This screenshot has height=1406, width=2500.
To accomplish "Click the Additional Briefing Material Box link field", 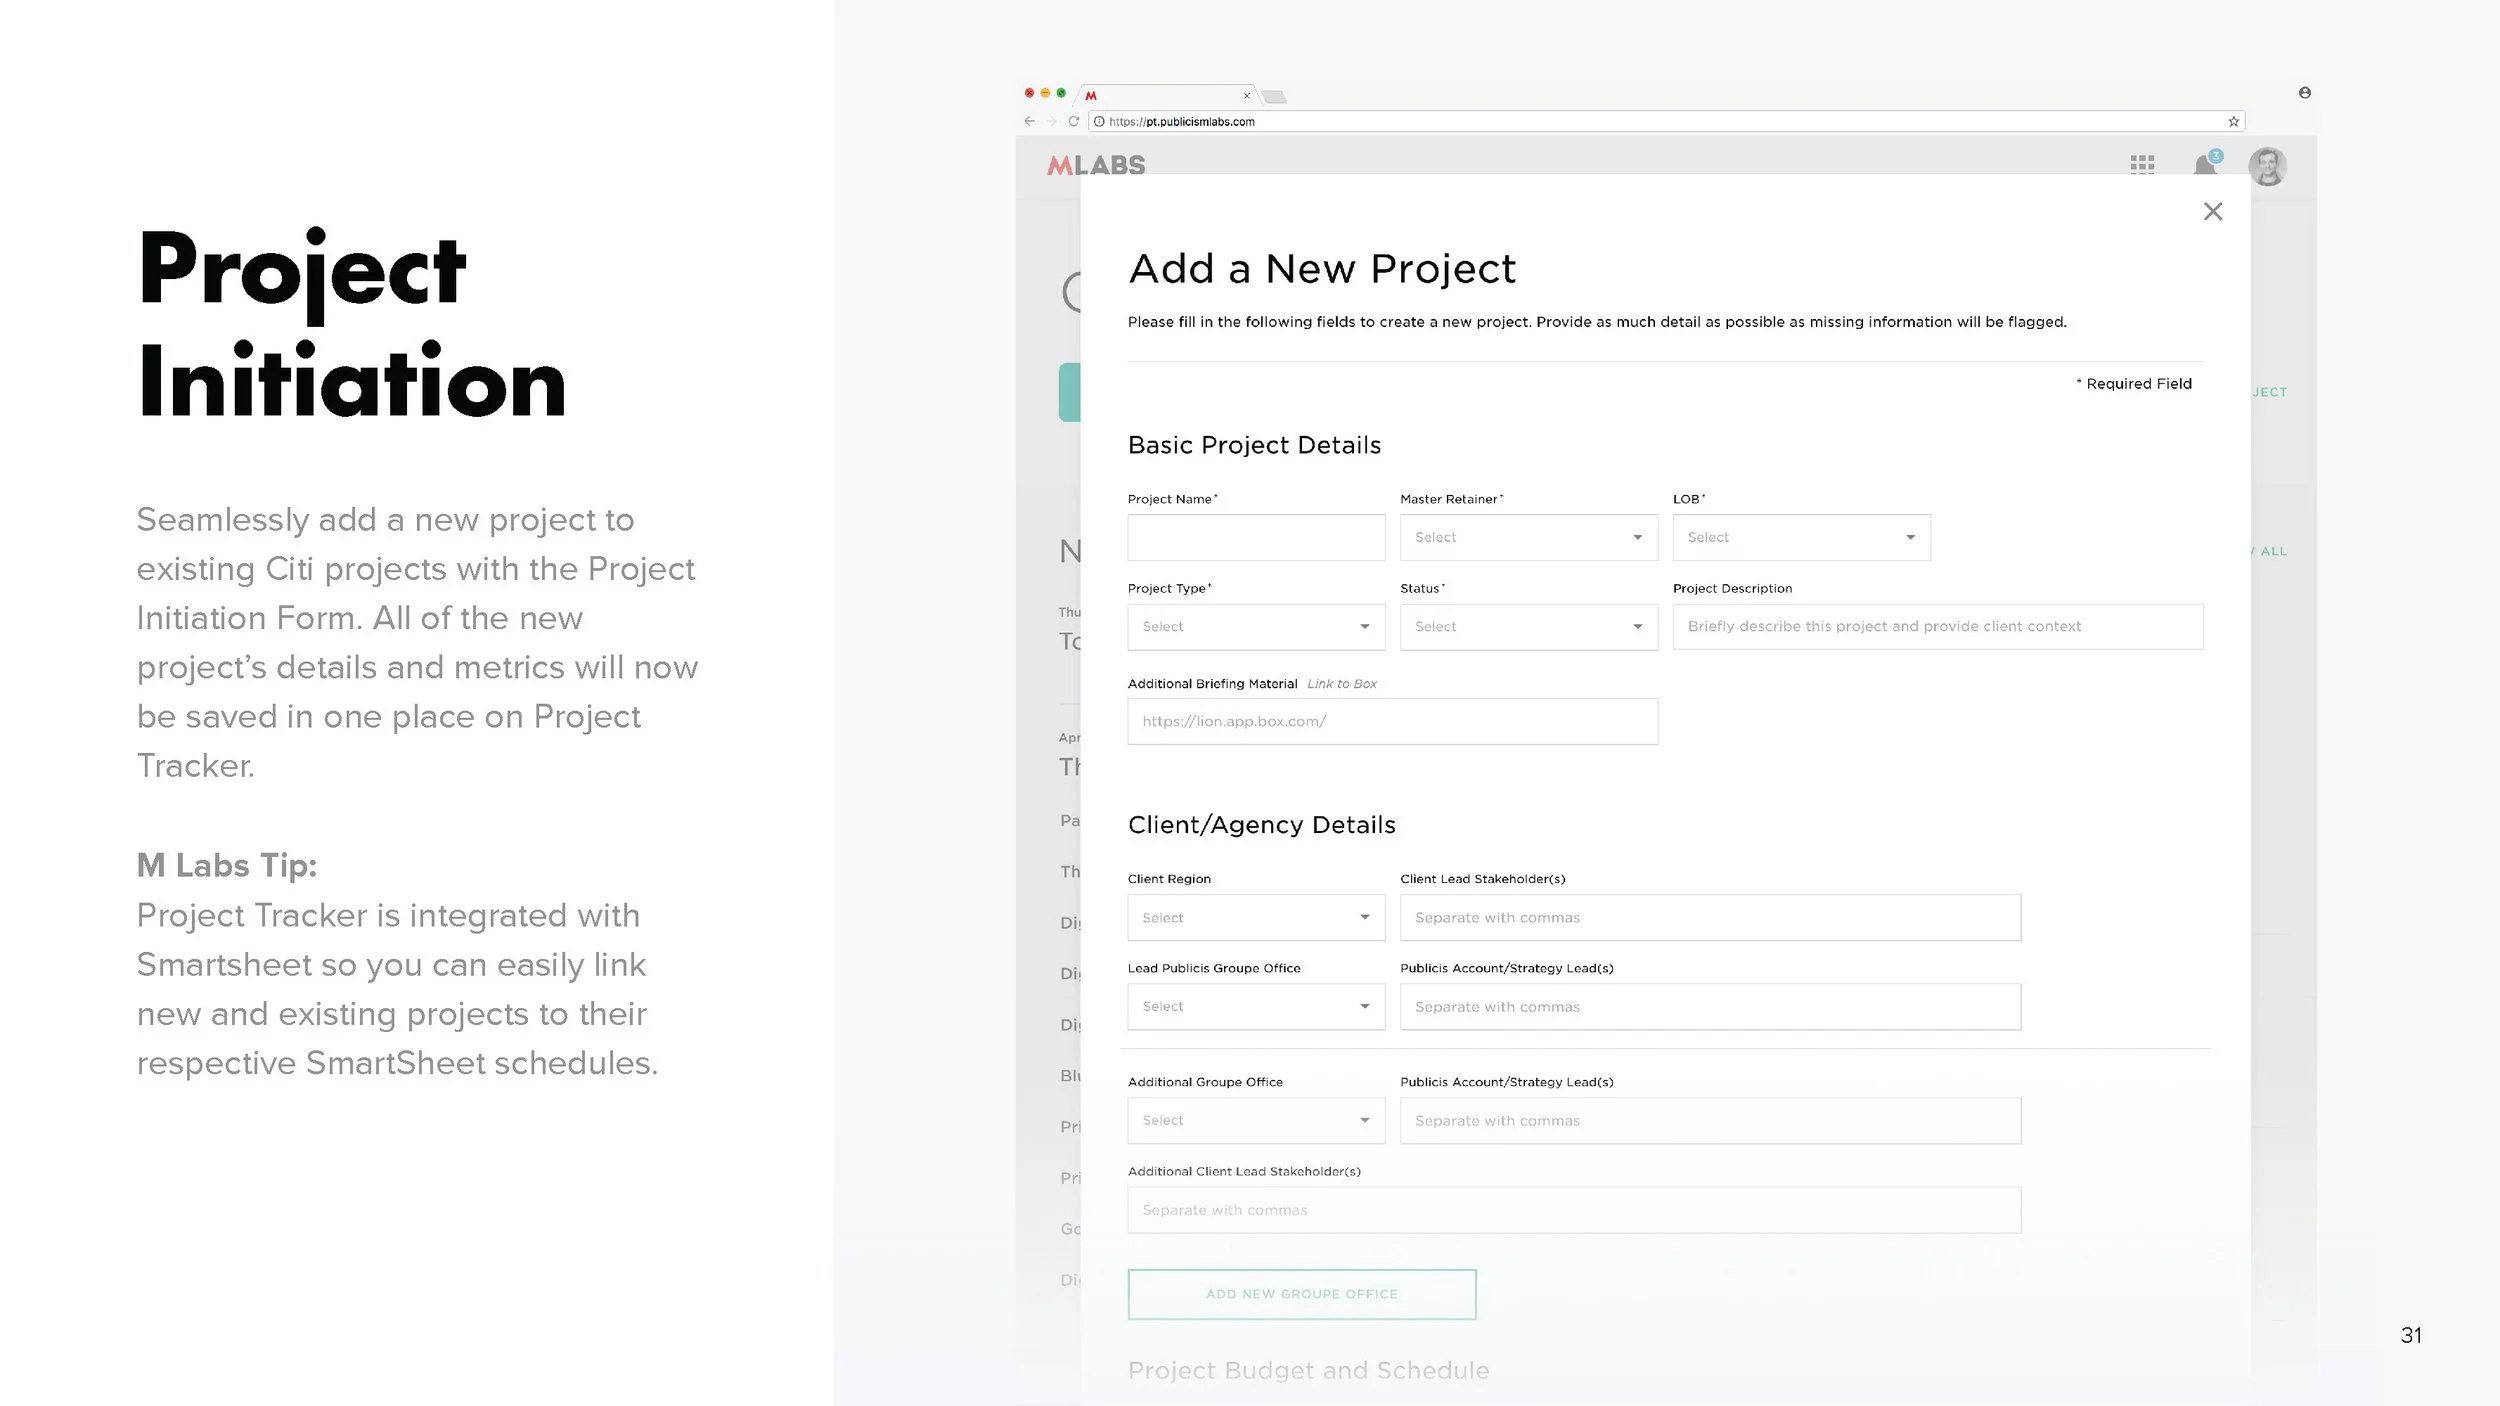I will coord(1391,721).
